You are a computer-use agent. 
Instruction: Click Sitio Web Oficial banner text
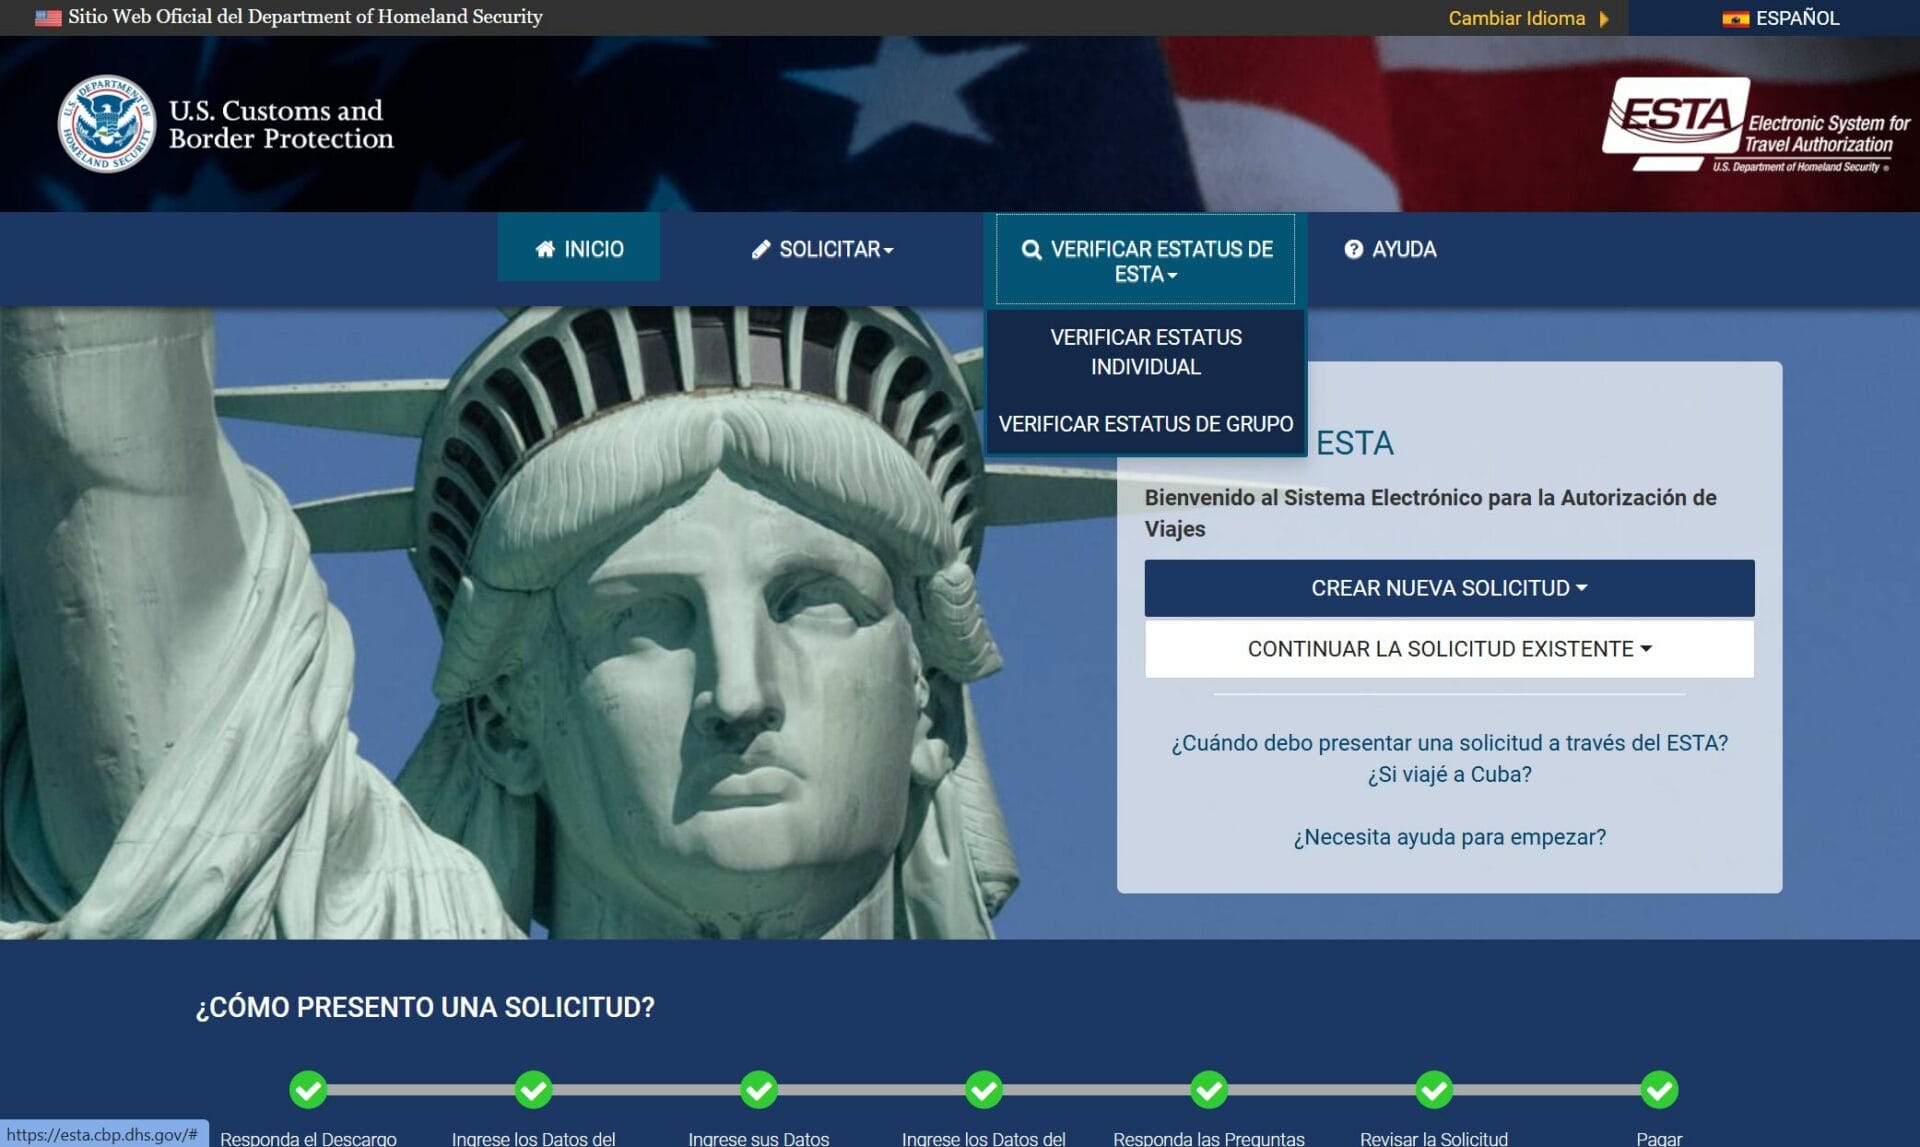(x=305, y=17)
